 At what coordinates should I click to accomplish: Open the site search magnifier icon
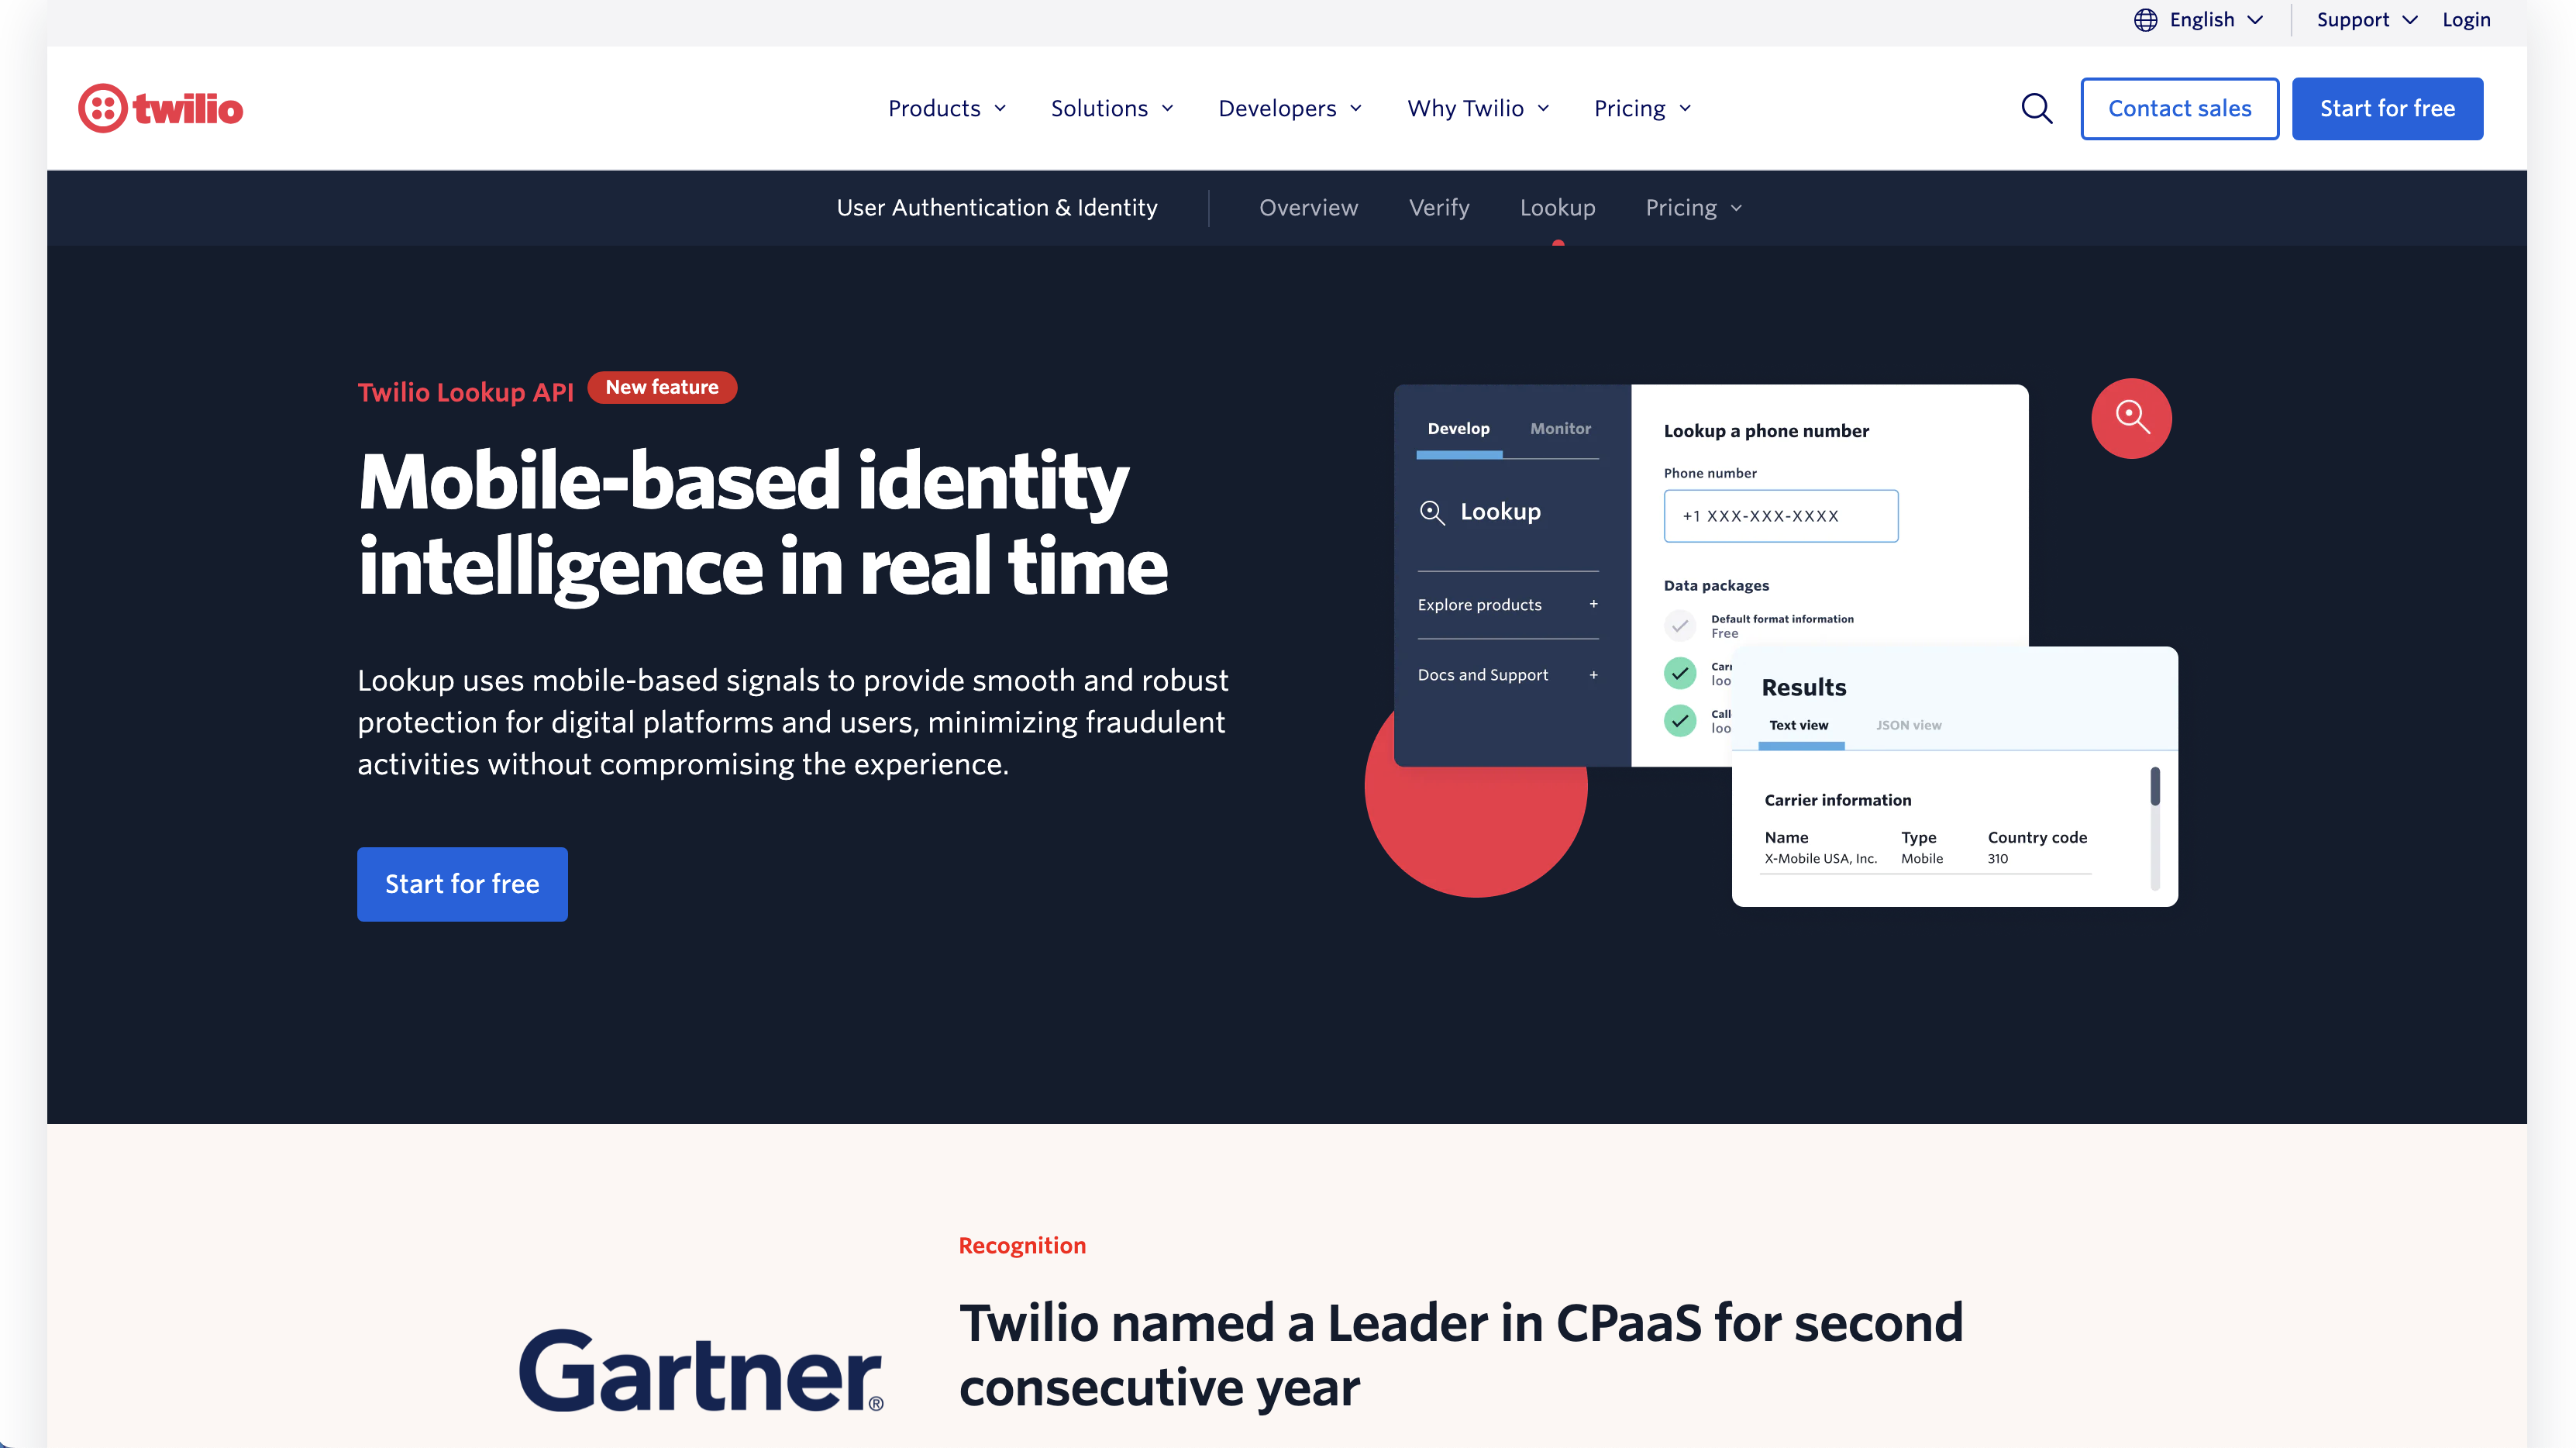pyautogui.click(x=2036, y=108)
